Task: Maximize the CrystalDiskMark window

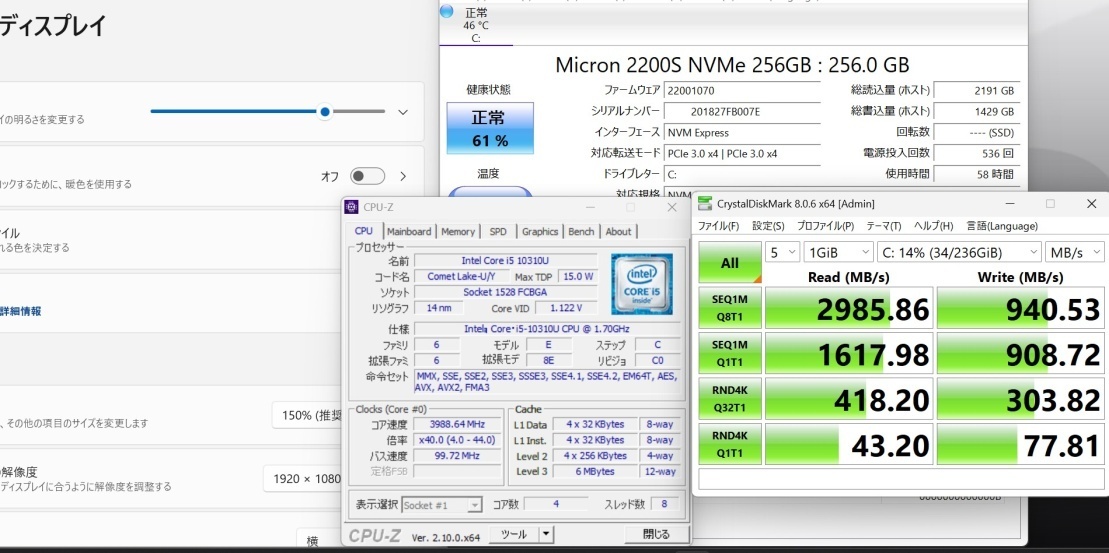Action: 1050,204
